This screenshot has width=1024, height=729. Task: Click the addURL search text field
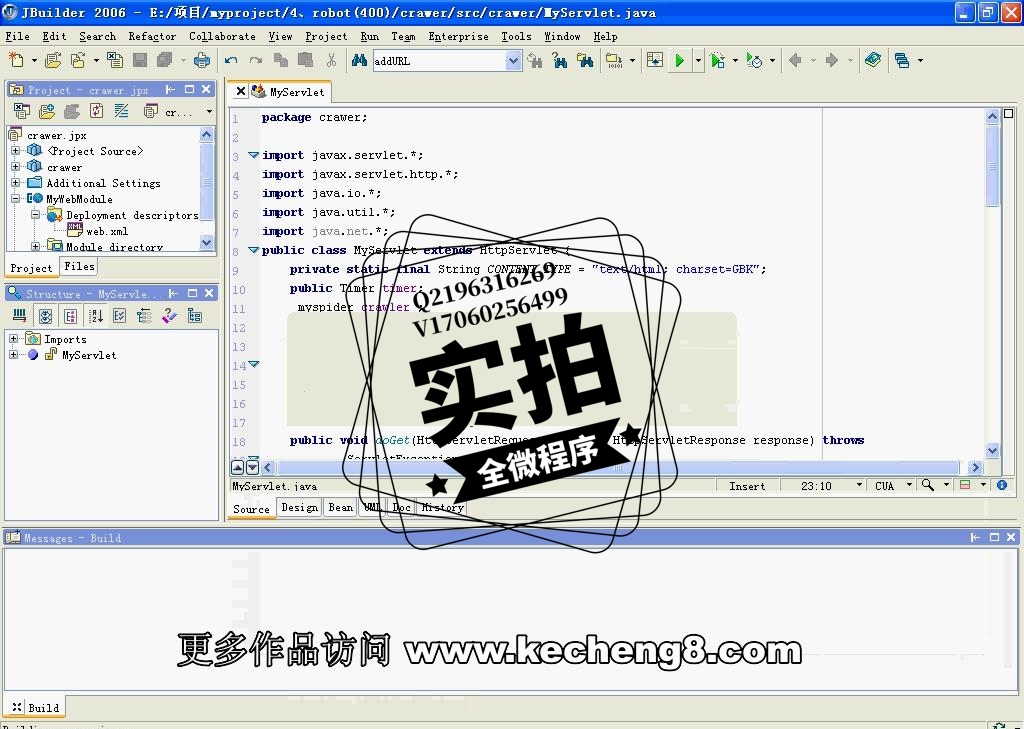(x=440, y=61)
